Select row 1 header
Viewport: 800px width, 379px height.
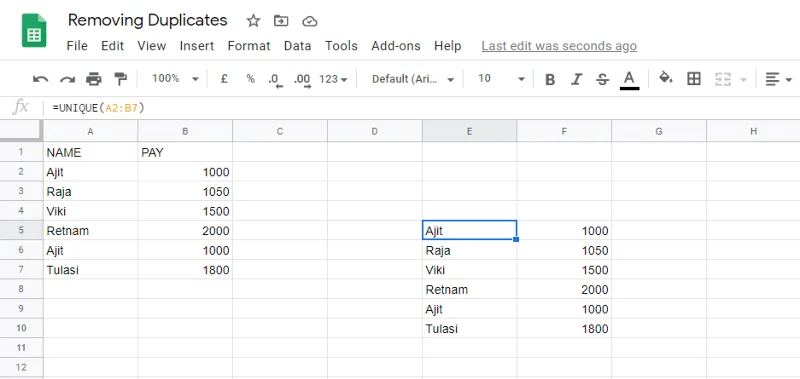(21, 152)
